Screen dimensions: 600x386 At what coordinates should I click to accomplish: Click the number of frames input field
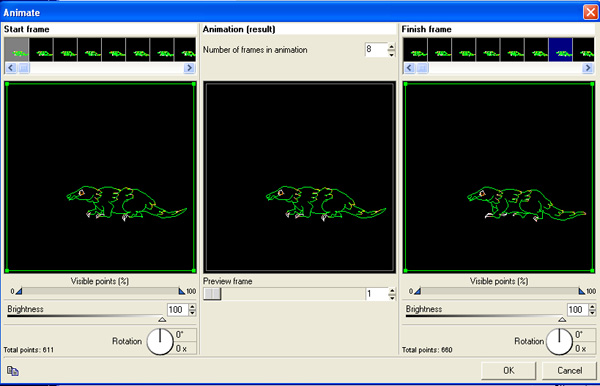coord(376,50)
